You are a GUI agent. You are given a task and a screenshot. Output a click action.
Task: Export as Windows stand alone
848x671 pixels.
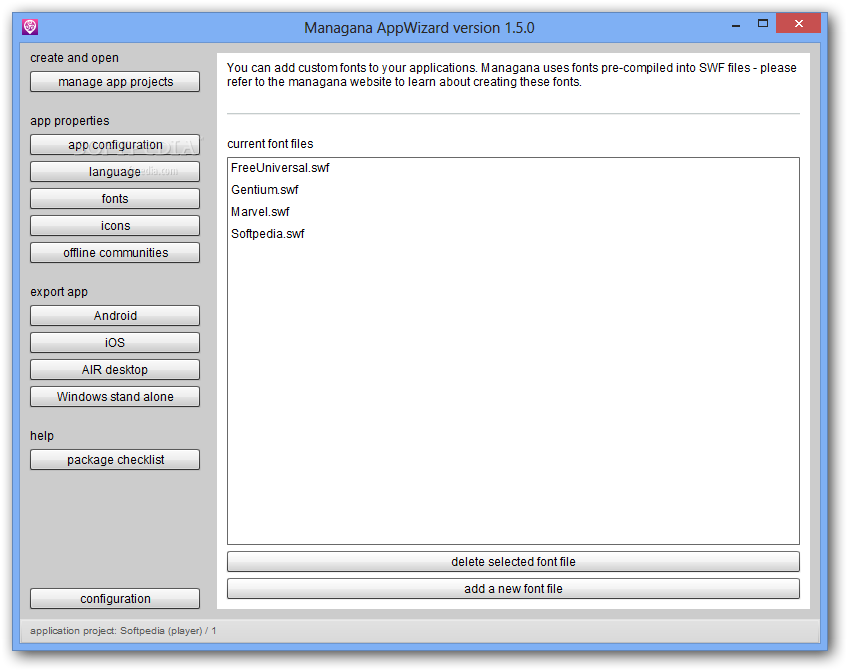[115, 397]
